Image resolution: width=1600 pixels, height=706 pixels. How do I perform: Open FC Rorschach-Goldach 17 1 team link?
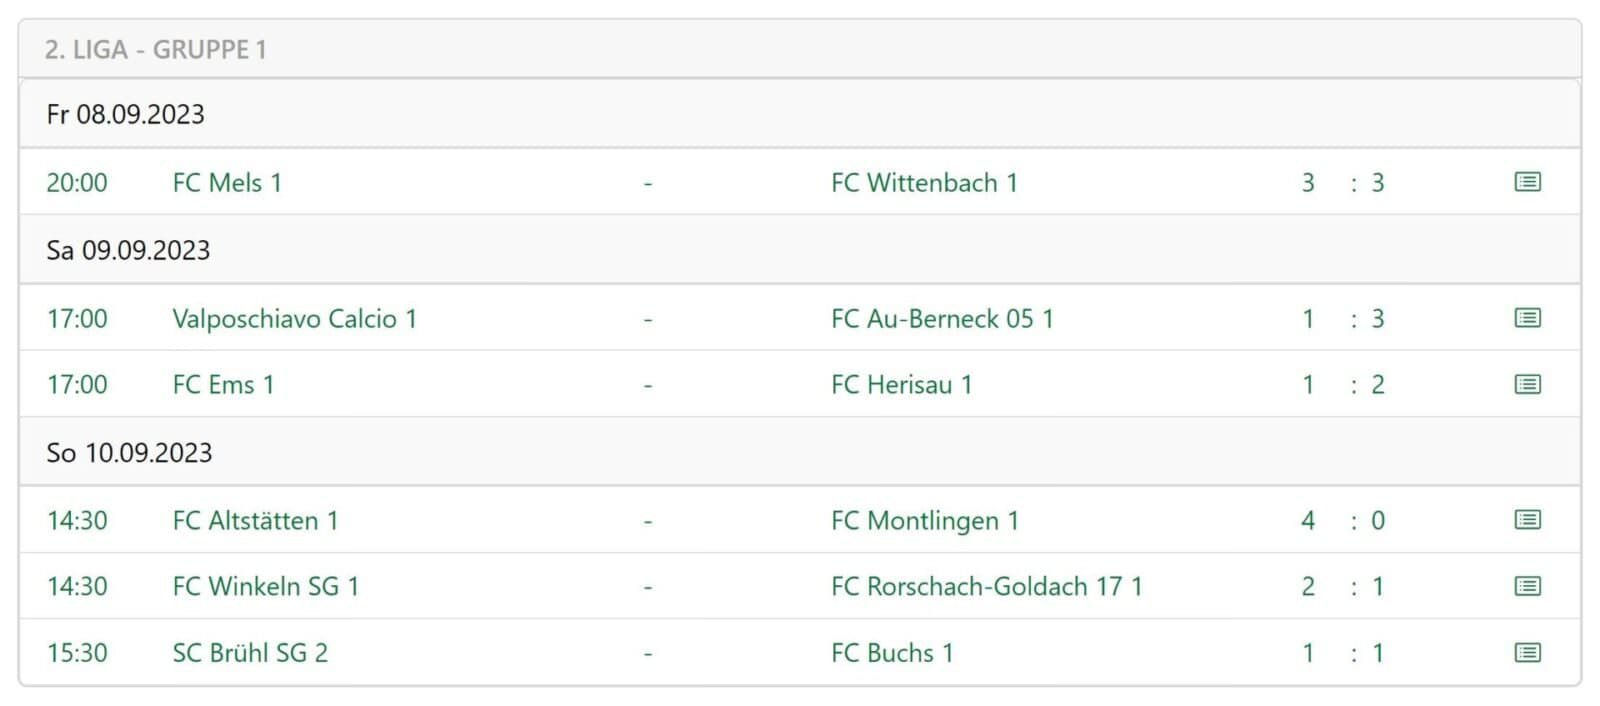tap(986, 587)
